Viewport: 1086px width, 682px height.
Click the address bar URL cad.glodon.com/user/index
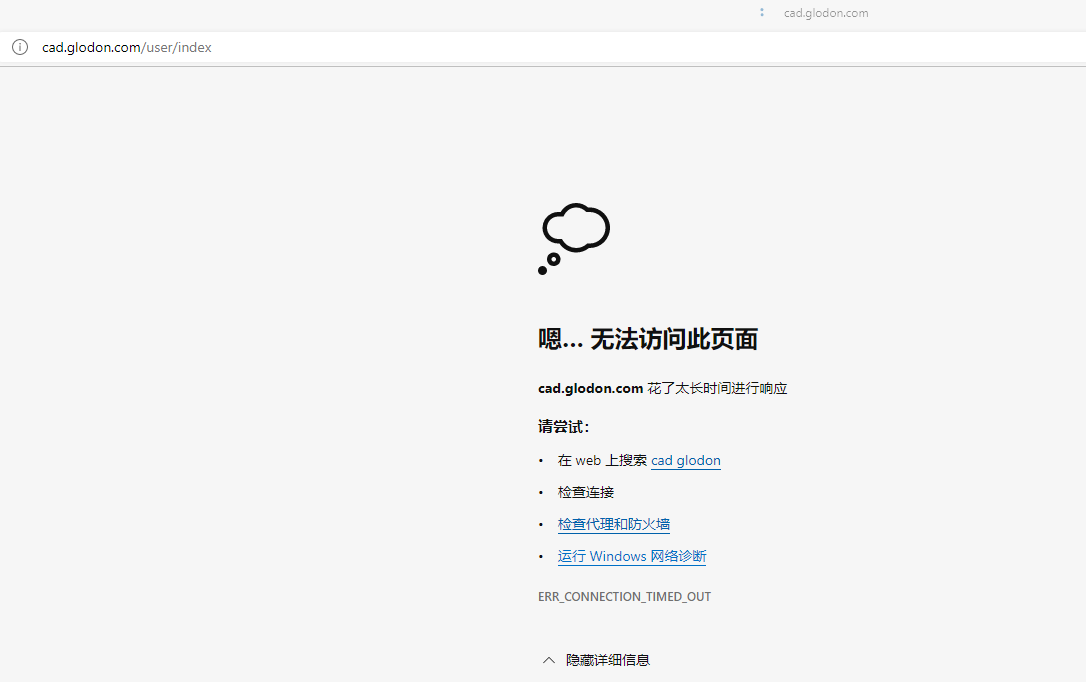(127, 47)
